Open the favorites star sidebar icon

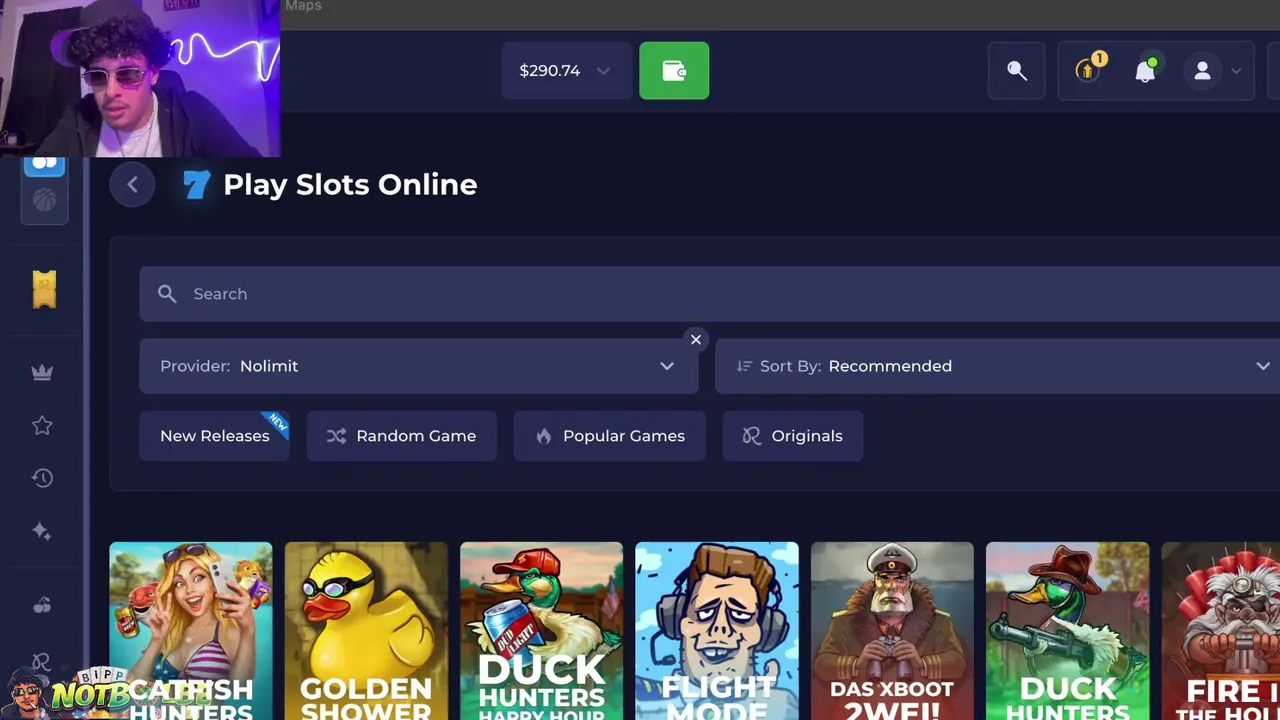coord(42,426)
